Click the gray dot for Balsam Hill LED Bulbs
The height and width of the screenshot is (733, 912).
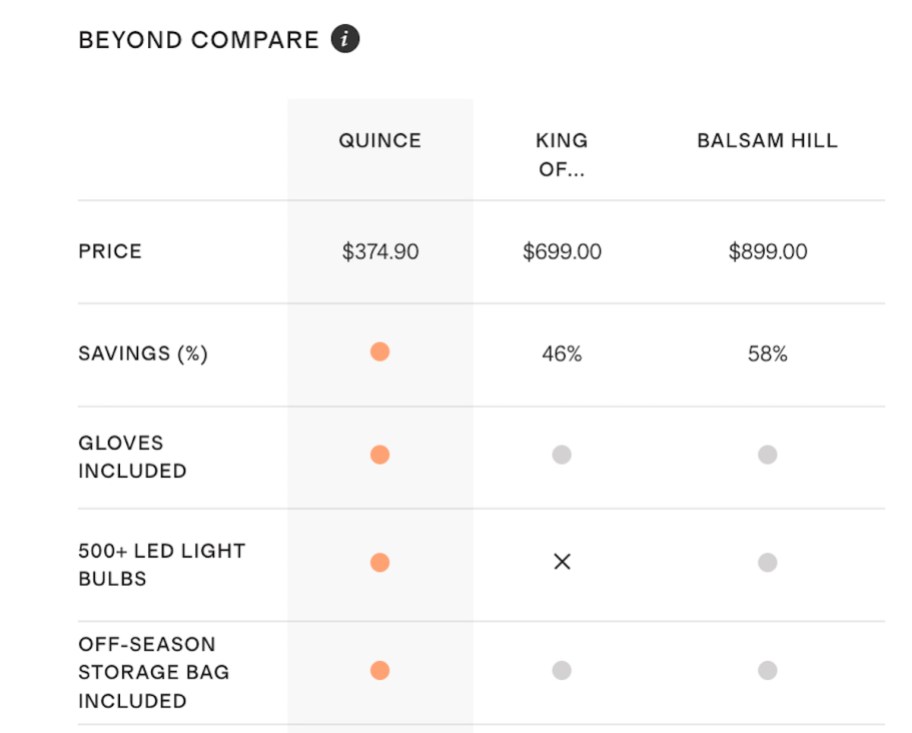click(768, 562)
